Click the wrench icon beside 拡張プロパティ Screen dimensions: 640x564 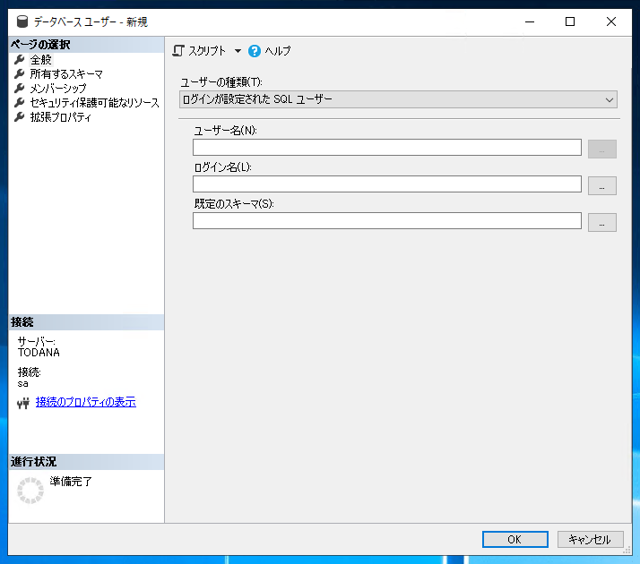19,118
